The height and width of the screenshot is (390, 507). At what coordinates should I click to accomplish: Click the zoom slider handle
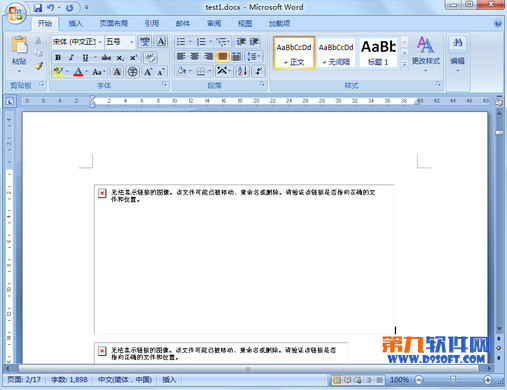click(x=453, y=380)
